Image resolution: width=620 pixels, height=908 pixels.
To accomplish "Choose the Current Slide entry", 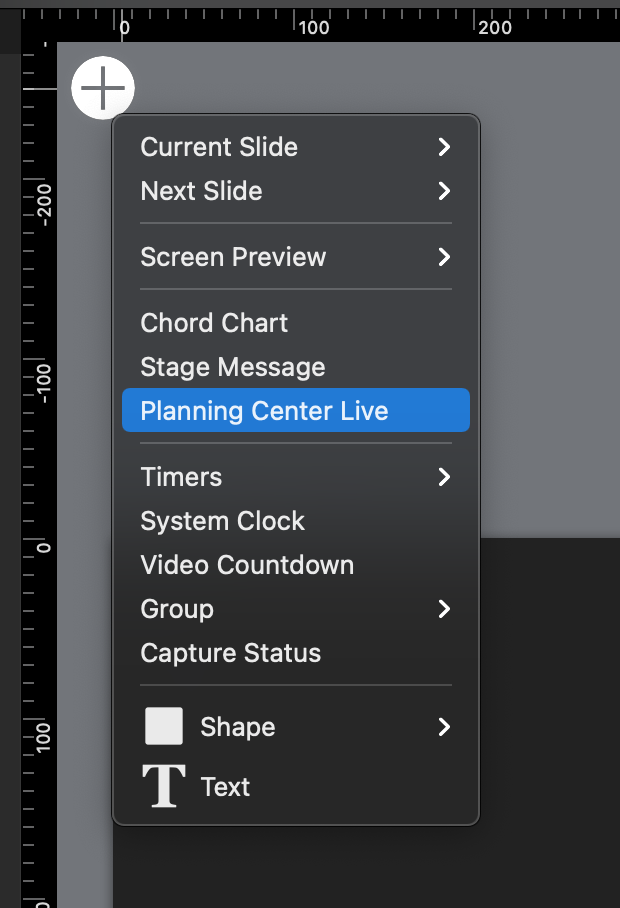I will [219, 147].
